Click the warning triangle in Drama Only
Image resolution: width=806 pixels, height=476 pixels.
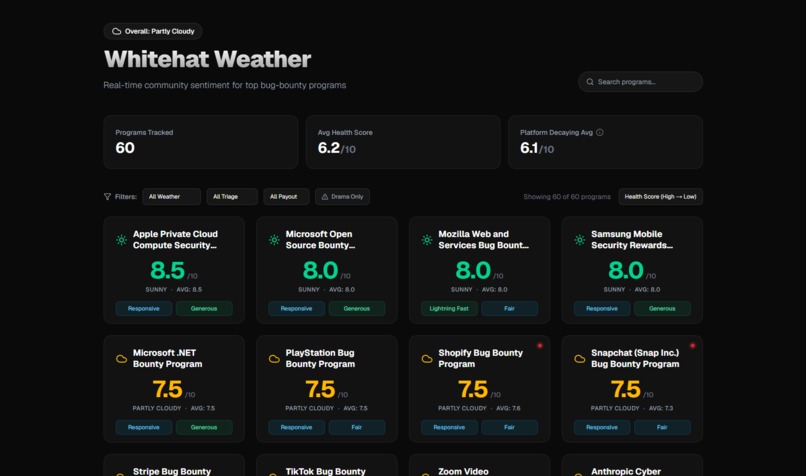(x=325, y=196)
